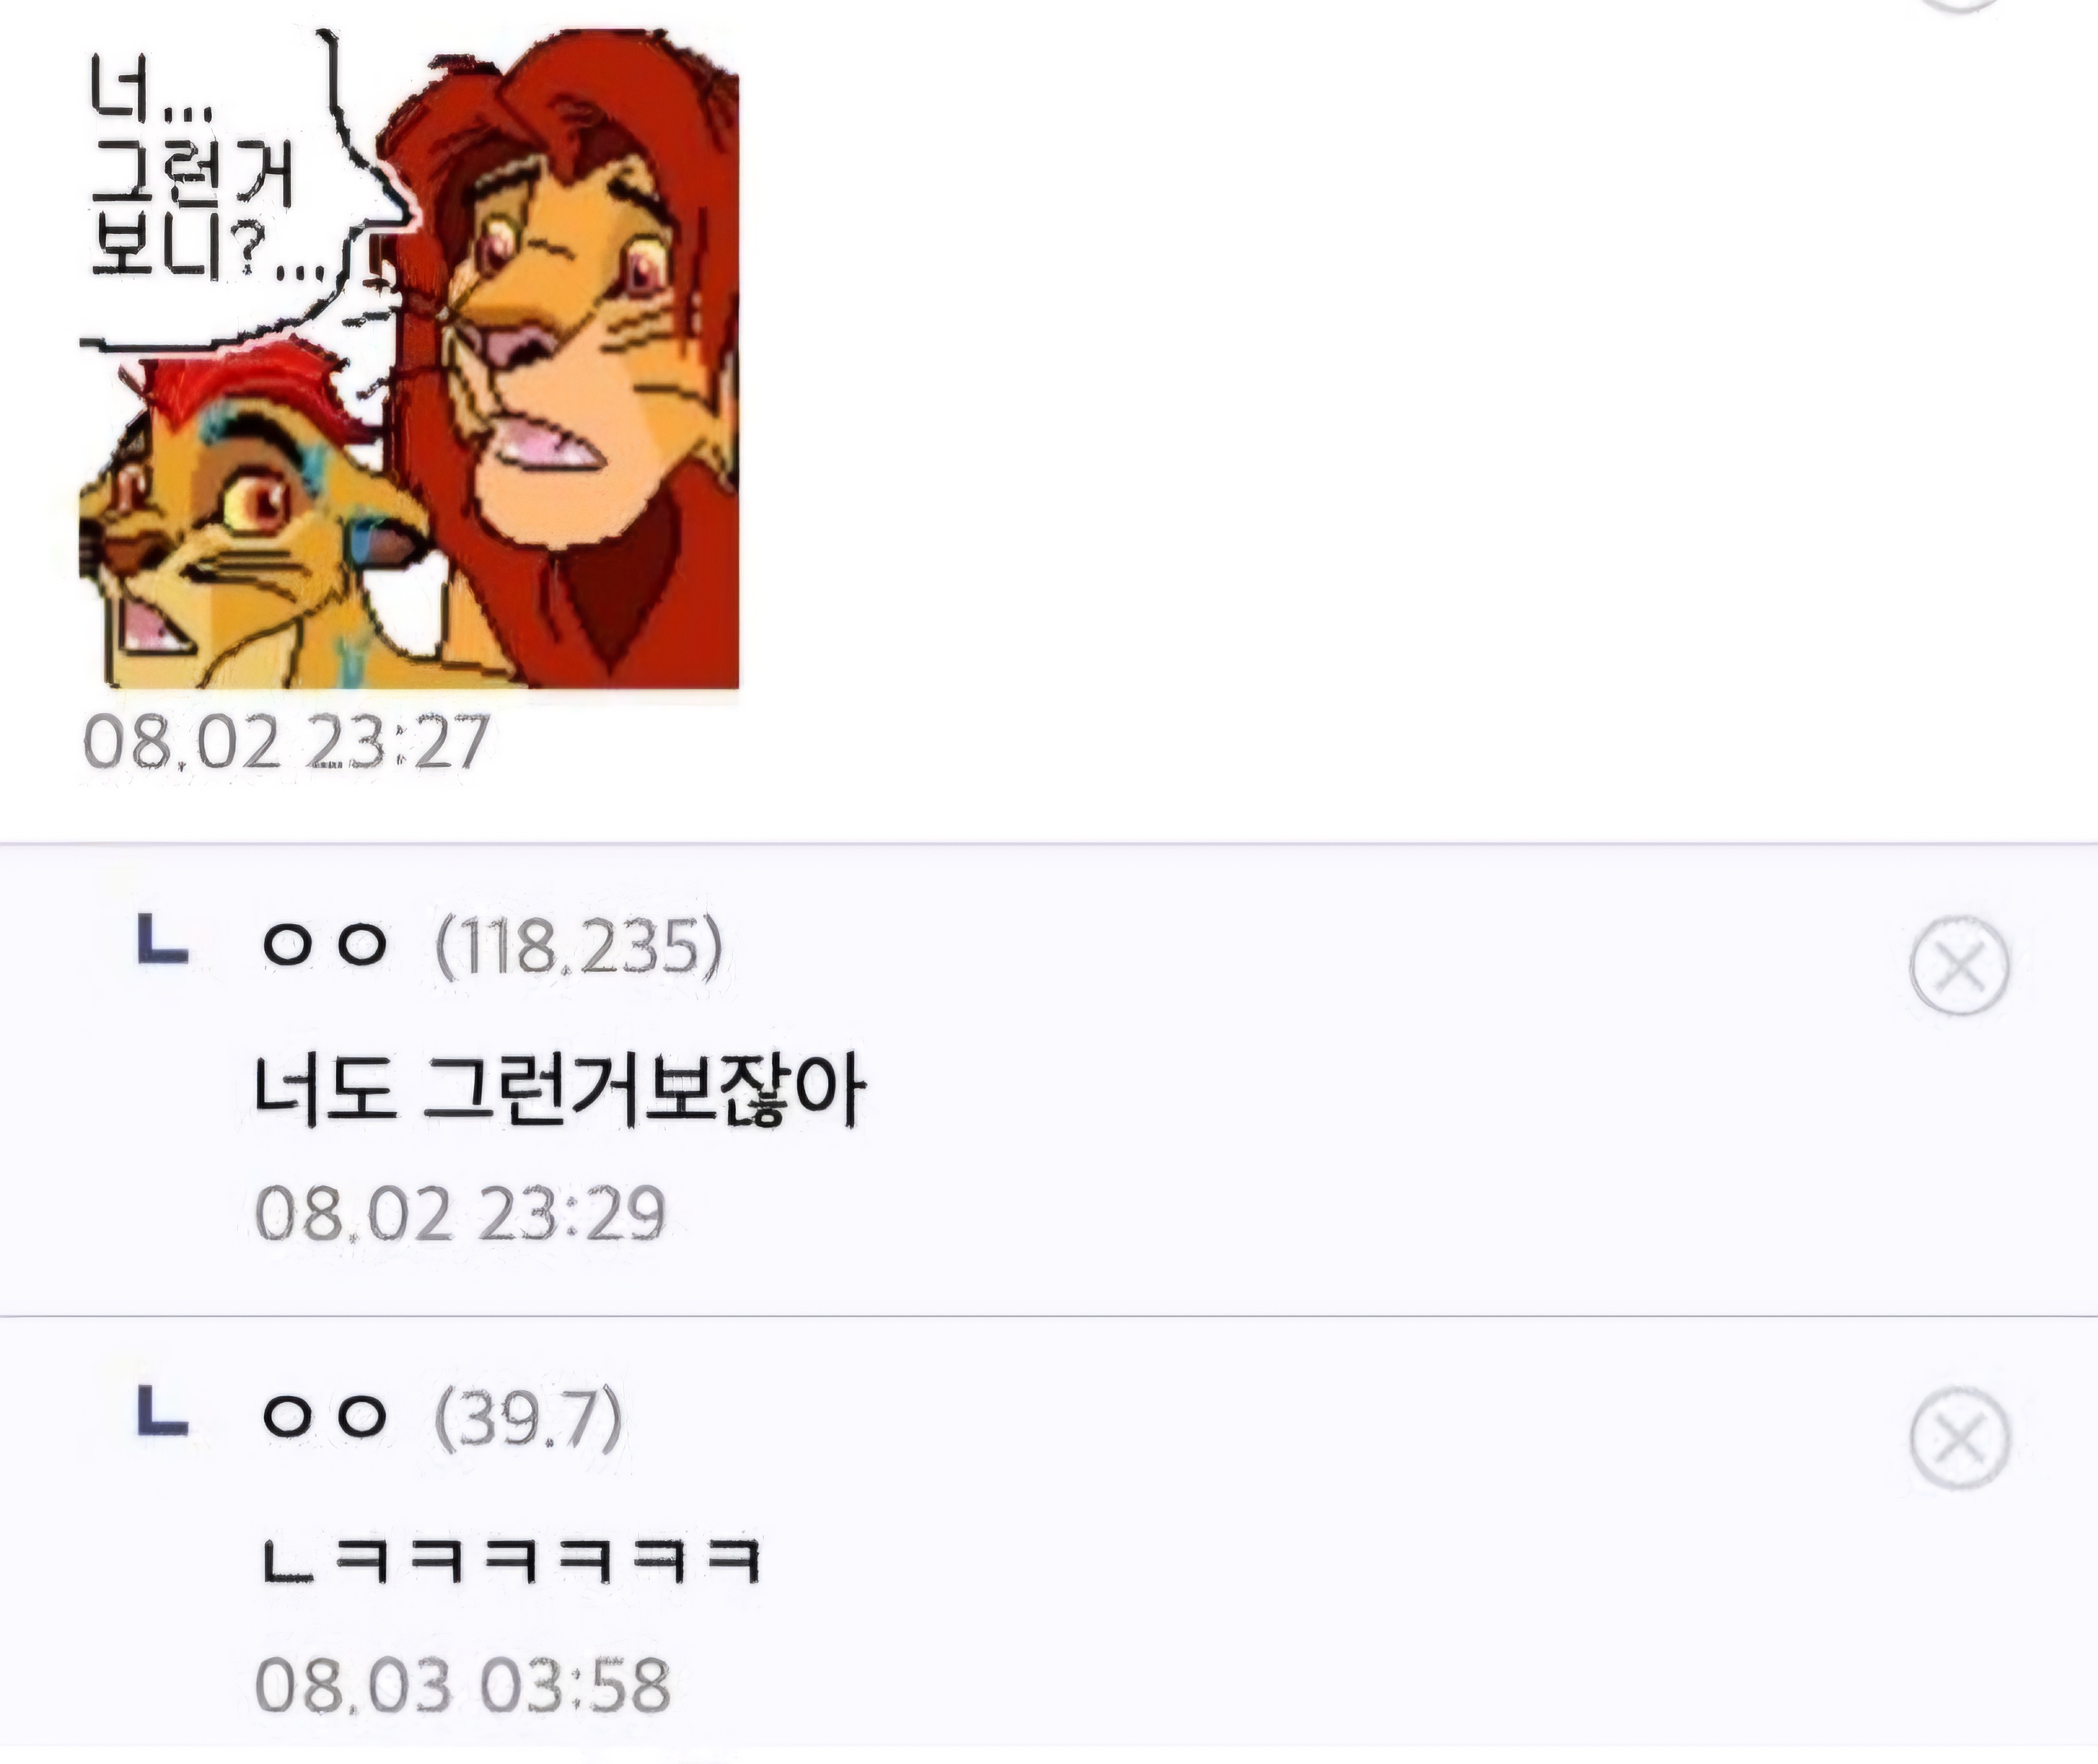Click the lion cub in the meme
This screenshot has width=2098, height=1764.
(x=250, y=520)
